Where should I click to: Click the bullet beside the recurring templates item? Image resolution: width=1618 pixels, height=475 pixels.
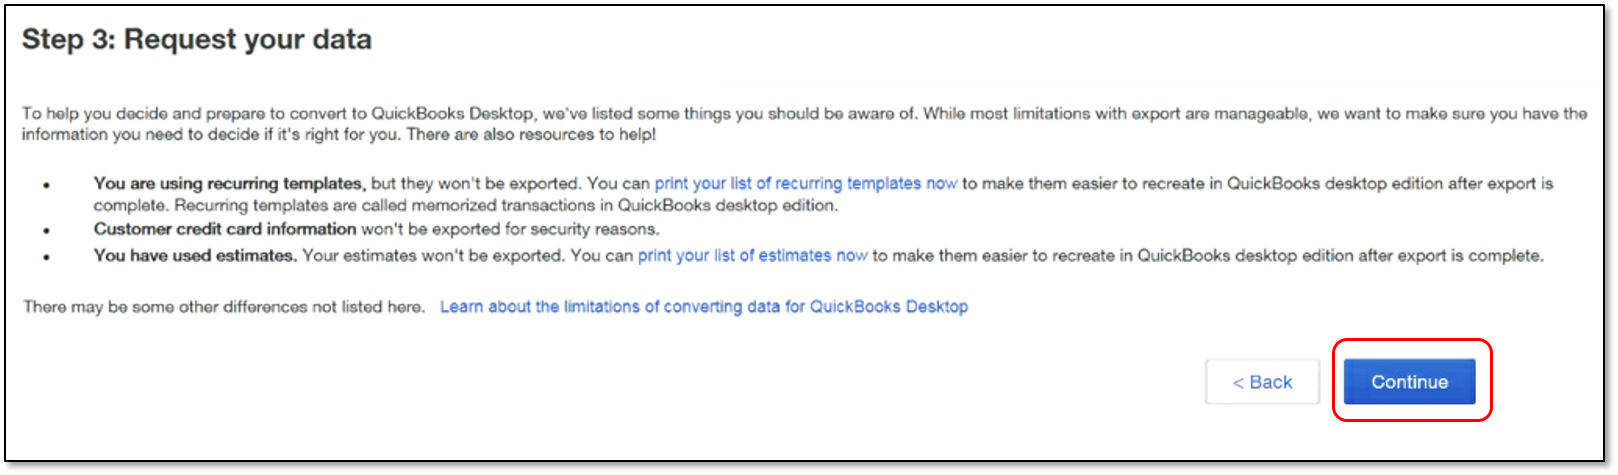click(x=46, y=186)
